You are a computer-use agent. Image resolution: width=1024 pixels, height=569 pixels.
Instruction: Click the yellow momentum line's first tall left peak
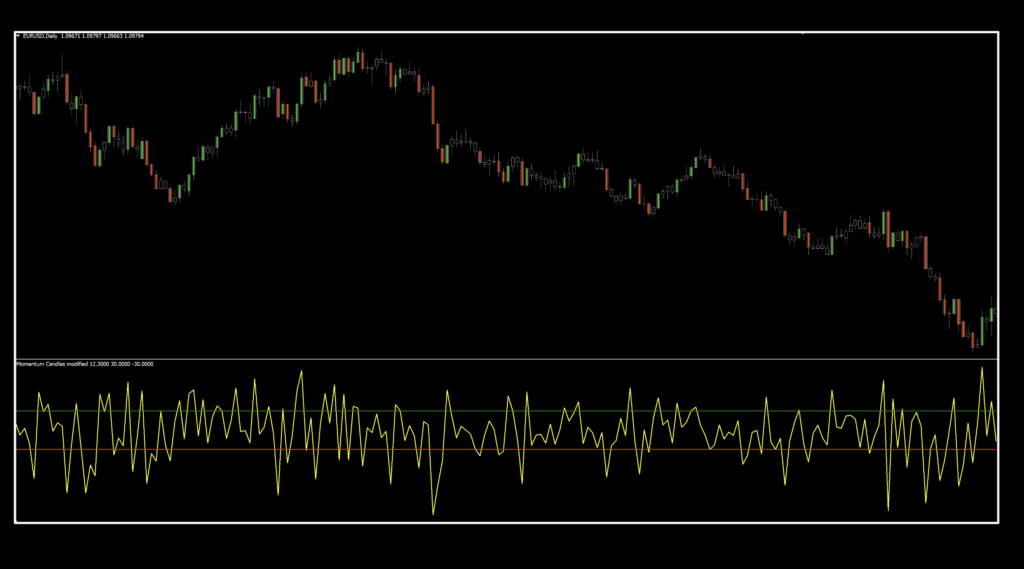click(39, 393)
